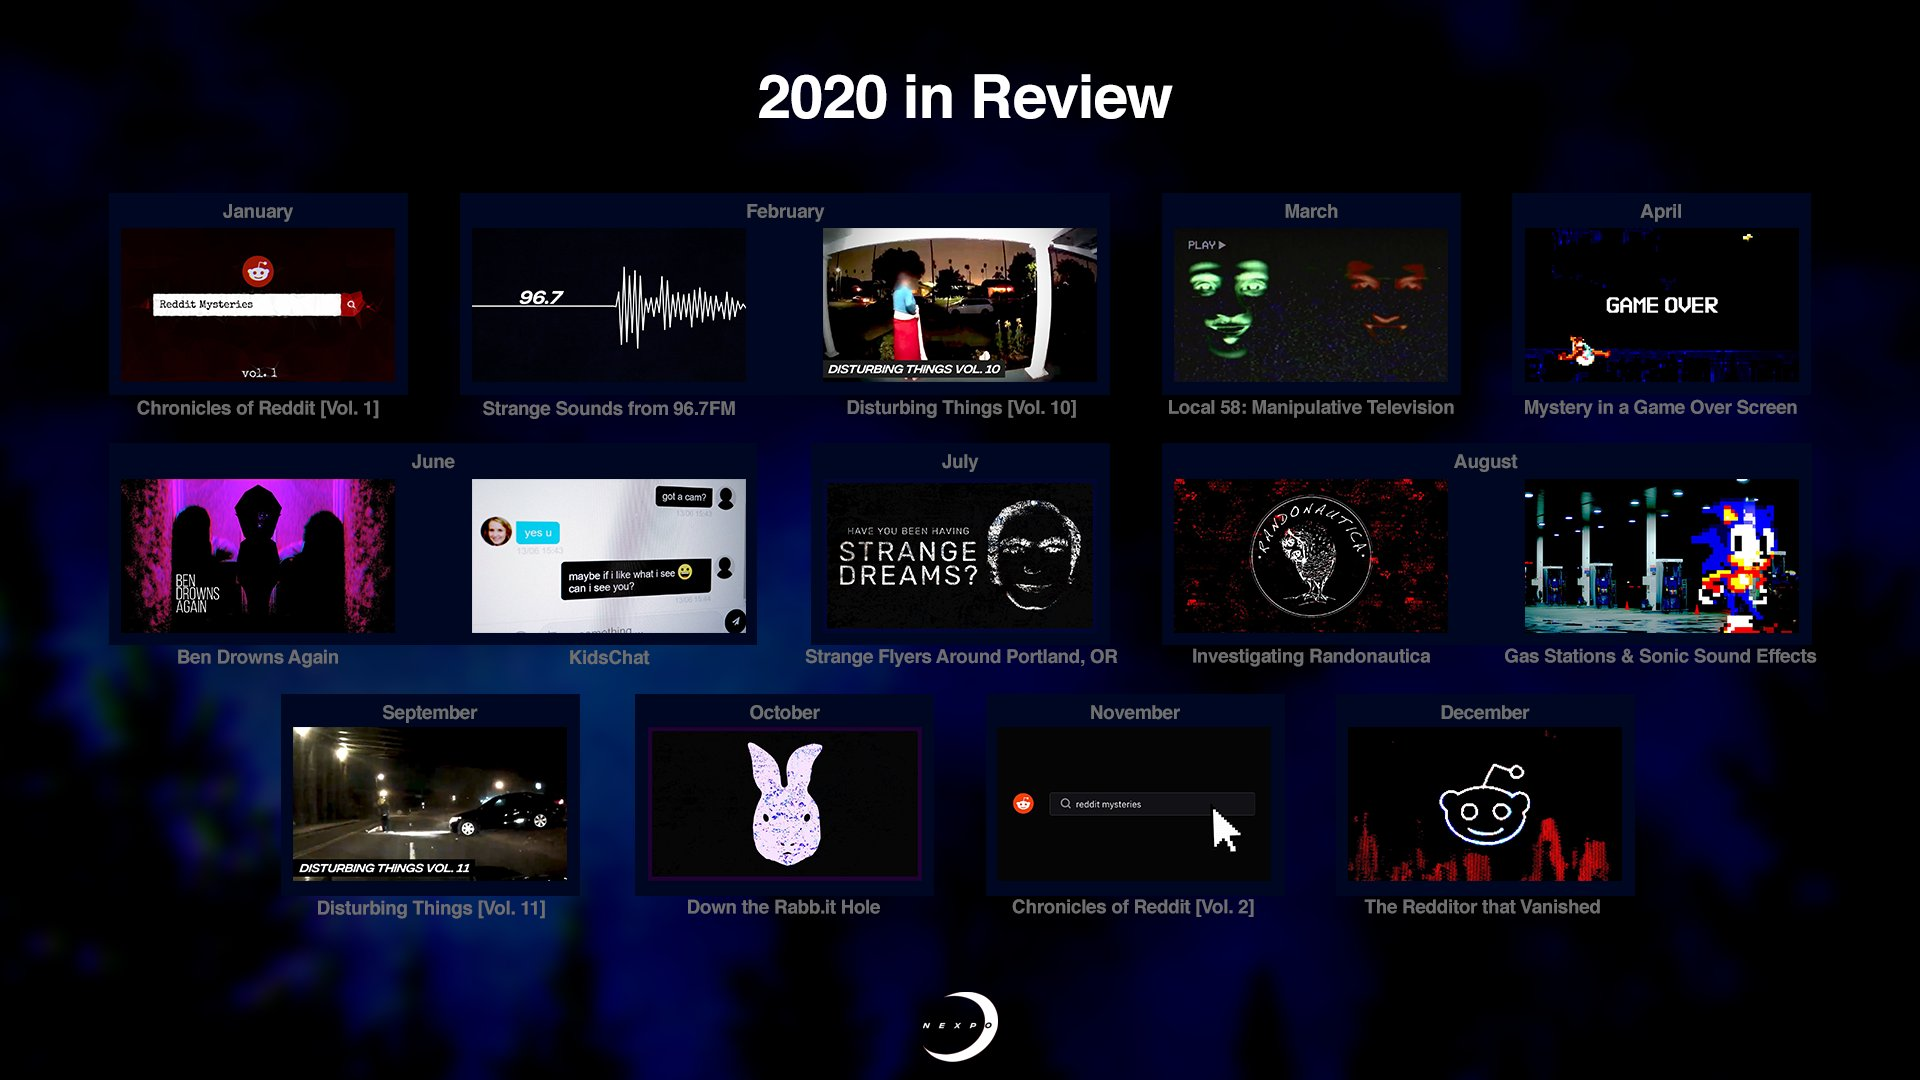Open the Strange Dreams flyer thumbnail
This screenshot has width=1920, height=1080.
click(960, 556)
